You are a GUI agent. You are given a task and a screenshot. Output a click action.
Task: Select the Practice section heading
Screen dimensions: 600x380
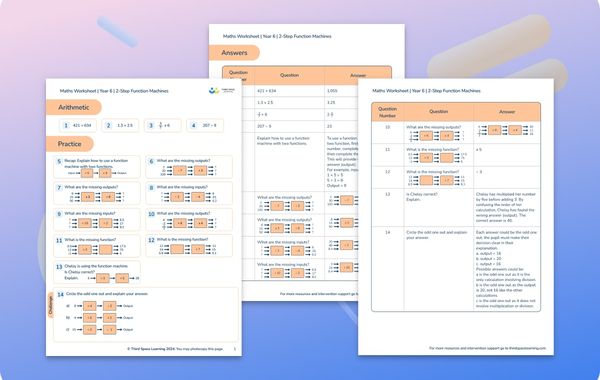pyautogui.click(x=70, y=144)
